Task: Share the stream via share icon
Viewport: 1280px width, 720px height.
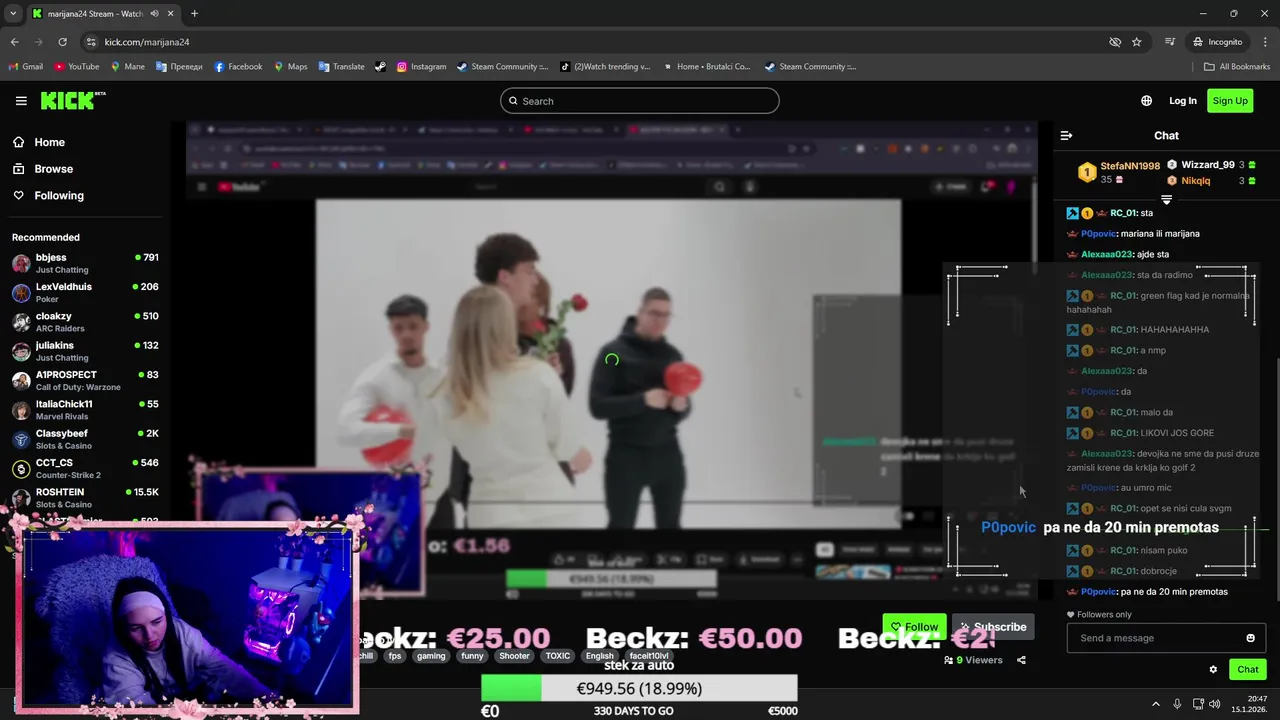Action: [x=1021, y=660]
